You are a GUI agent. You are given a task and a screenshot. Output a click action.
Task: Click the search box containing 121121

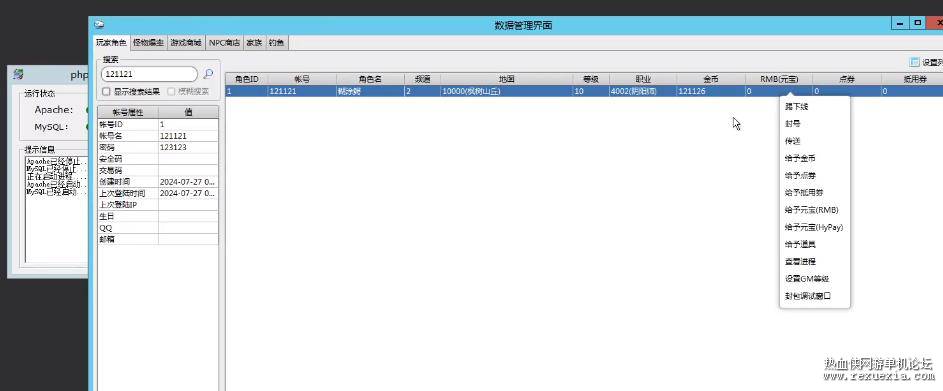click(x=149, y=74)
